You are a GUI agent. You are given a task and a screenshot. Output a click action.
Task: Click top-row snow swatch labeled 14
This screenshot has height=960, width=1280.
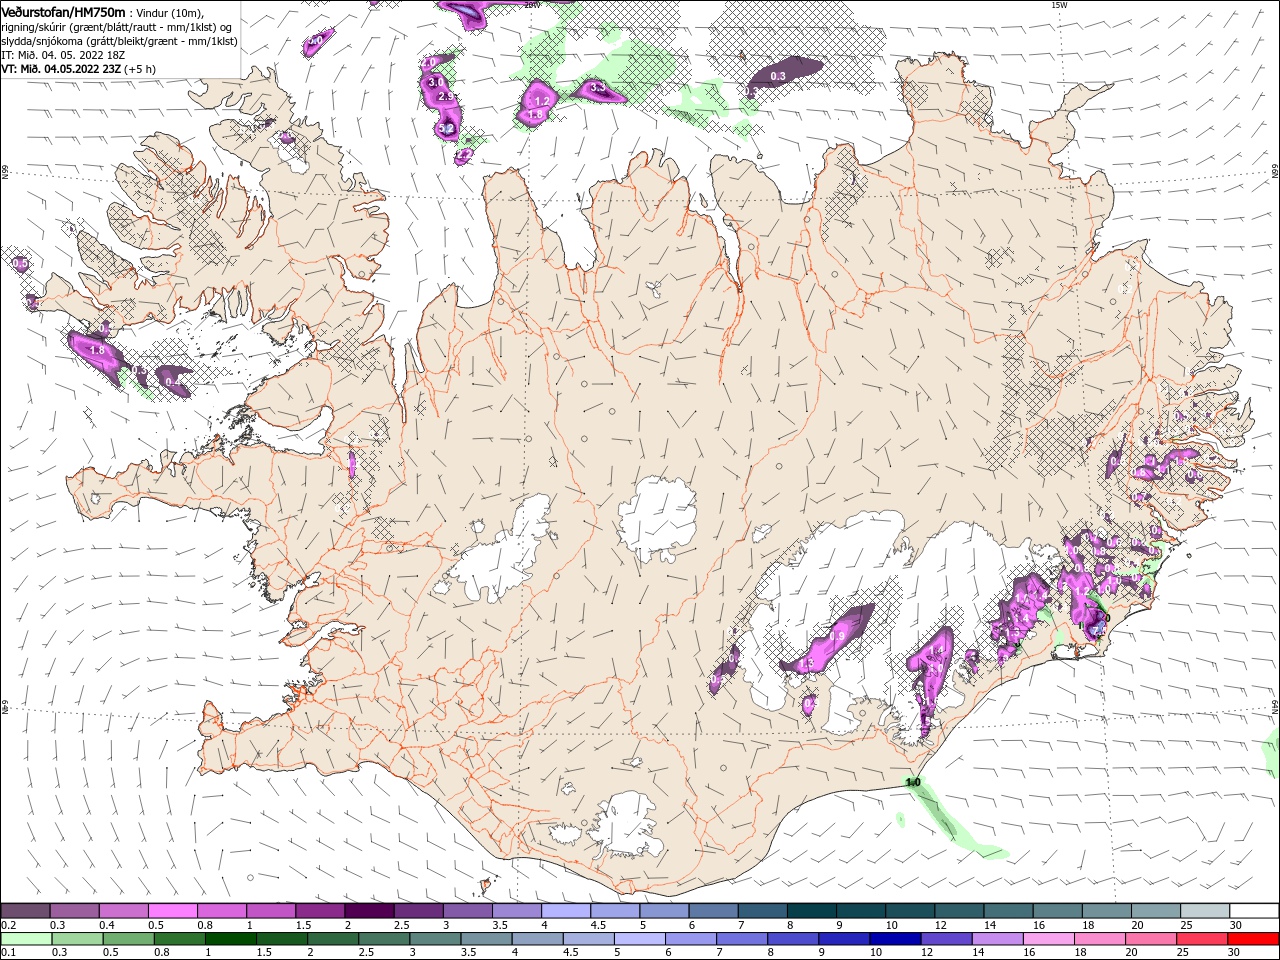(1008, 911)
